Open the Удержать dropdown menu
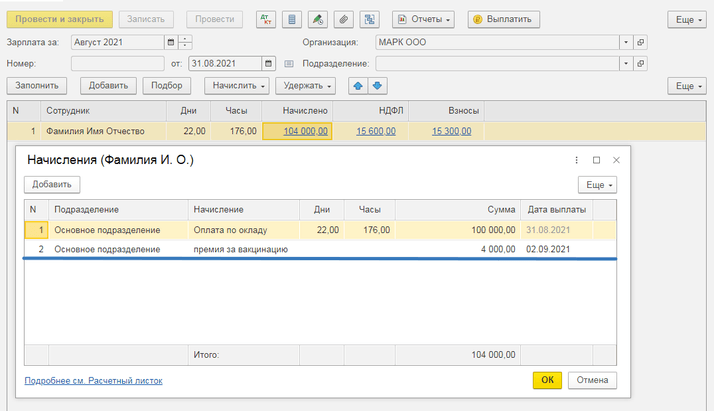 [x=308, y=86]
